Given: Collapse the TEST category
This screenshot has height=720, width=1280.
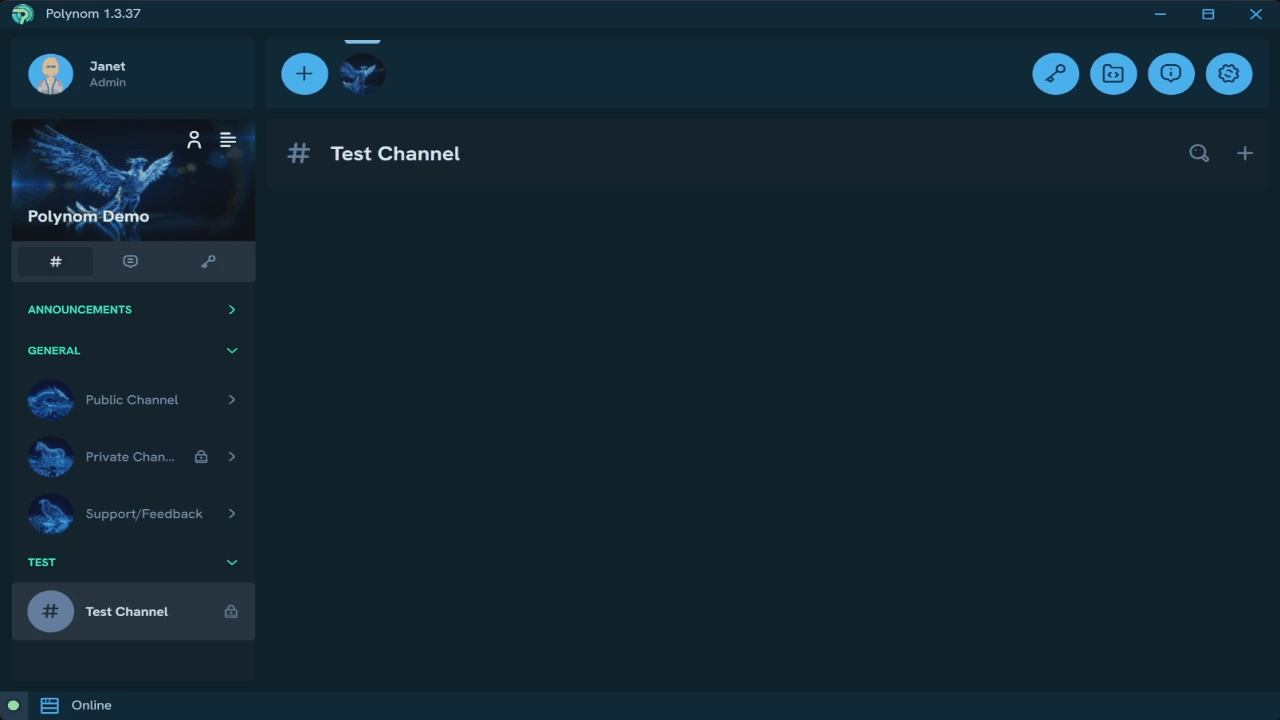Looking at the screenshot, I should tap(231, 562).
